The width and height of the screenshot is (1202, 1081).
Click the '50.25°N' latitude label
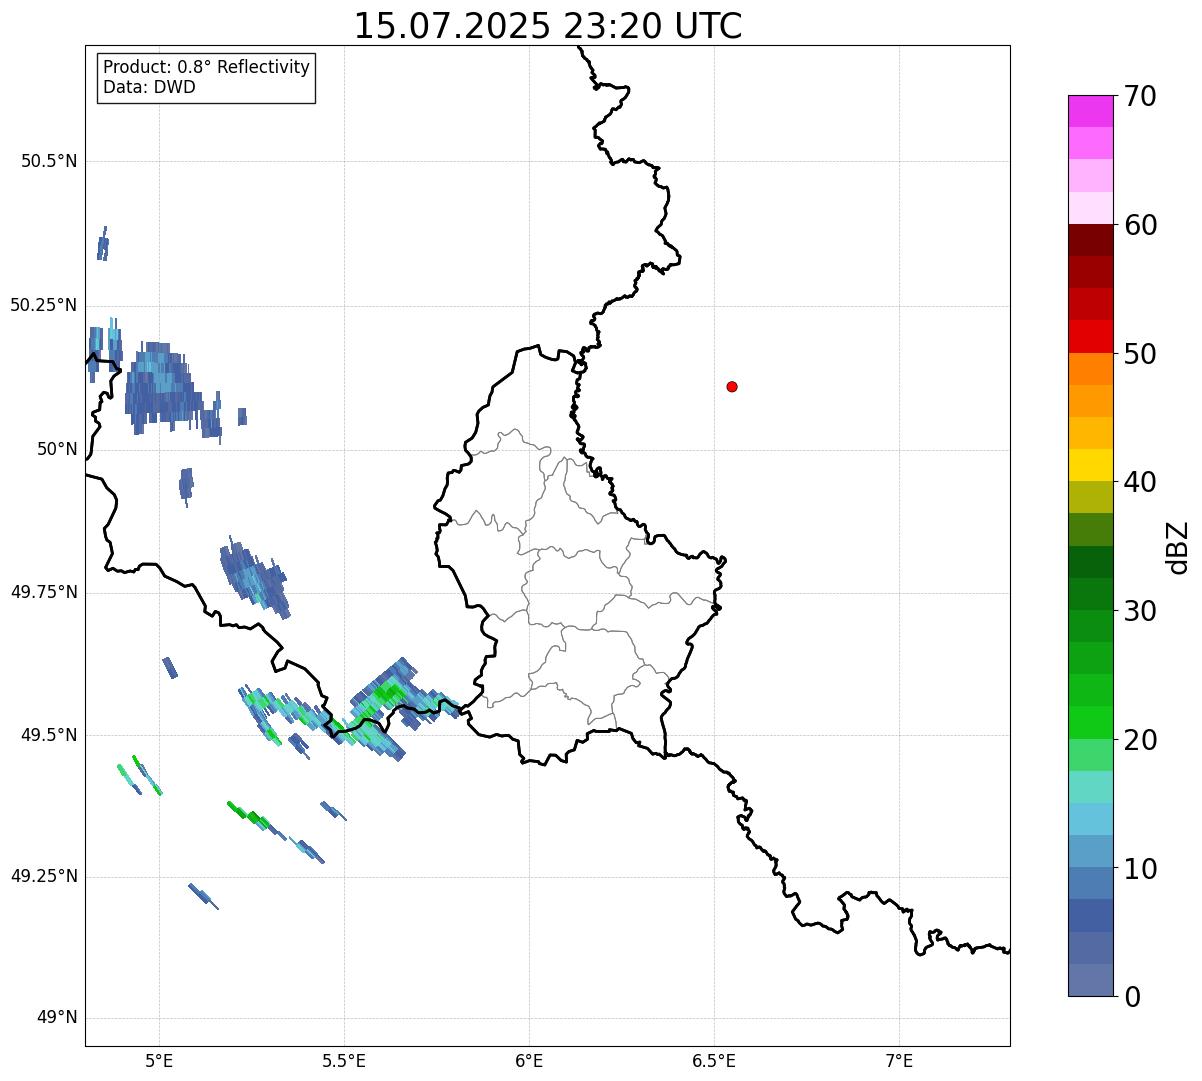(44, 305)
